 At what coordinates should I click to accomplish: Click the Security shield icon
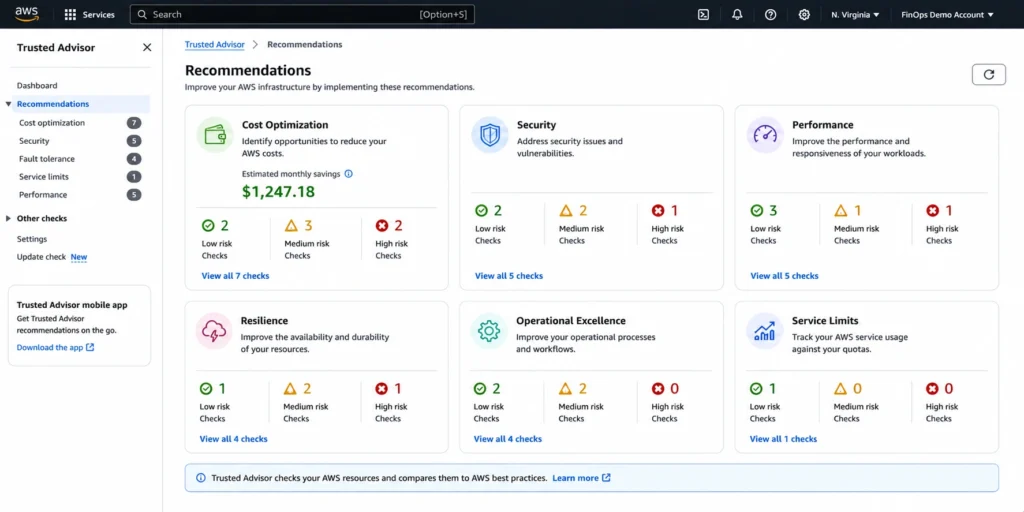click(x=490, y=135)
